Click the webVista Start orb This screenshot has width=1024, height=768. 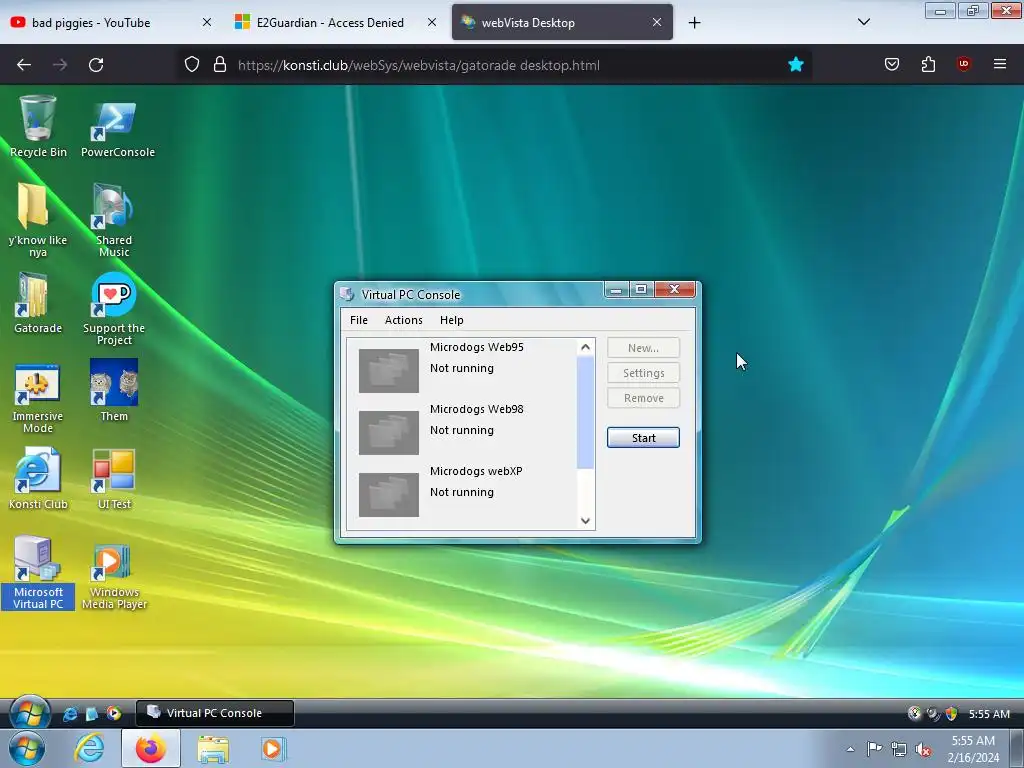click(x=29, y=712)
